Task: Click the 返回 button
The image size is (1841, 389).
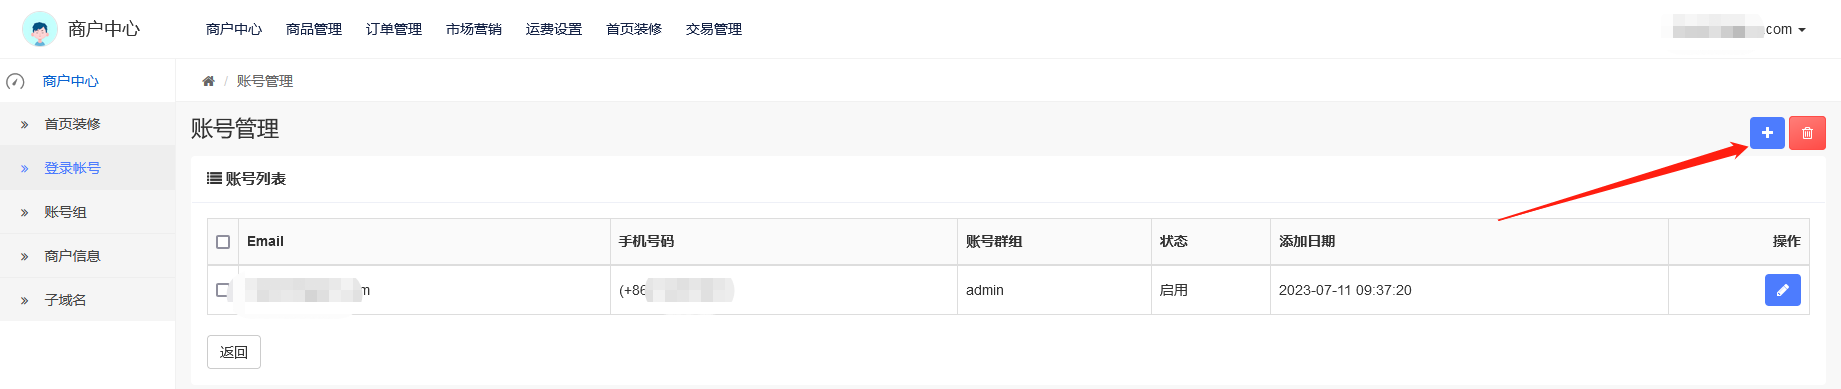Action: pos(234,352)
